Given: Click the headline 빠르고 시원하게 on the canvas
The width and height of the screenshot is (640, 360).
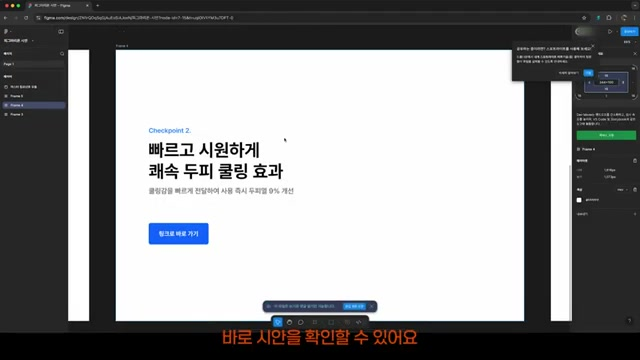Looking at the screenshot, I should coord(204,150).
